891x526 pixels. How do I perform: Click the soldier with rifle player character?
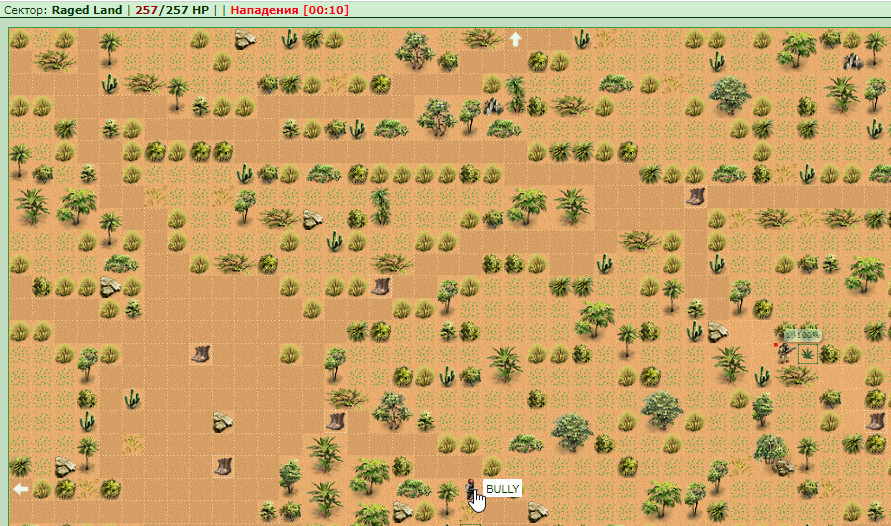[786, 352]
